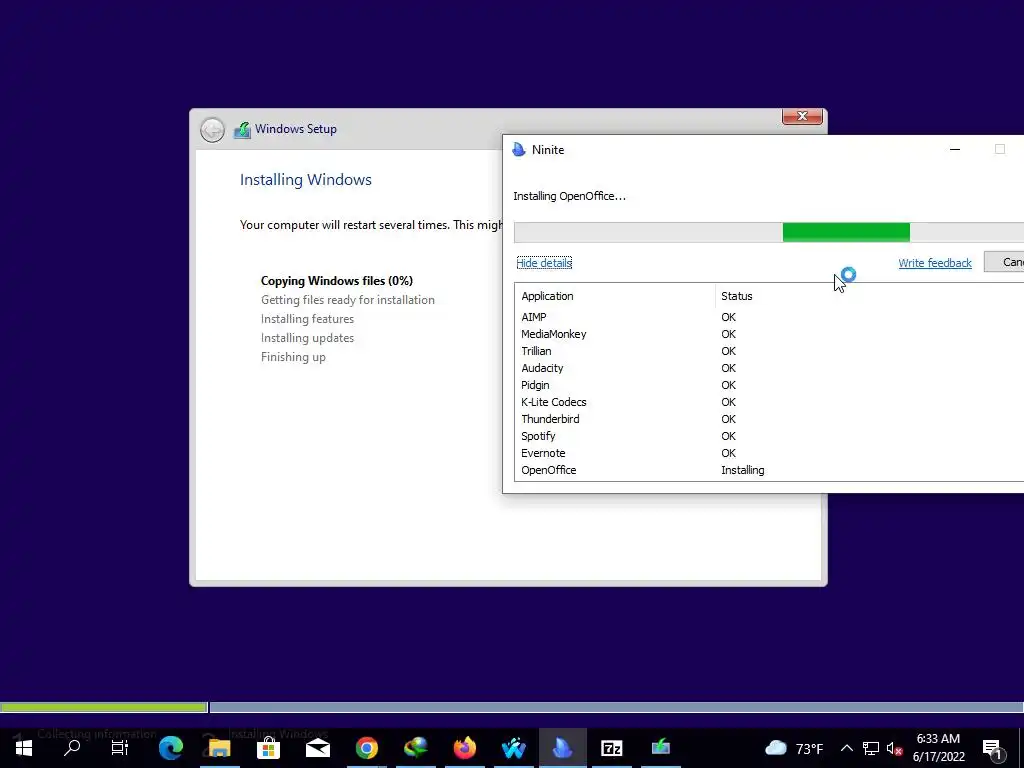The image size is (1024, 768).
Task: Click Getting files ready for installation
Action: [x=347, y=300]
